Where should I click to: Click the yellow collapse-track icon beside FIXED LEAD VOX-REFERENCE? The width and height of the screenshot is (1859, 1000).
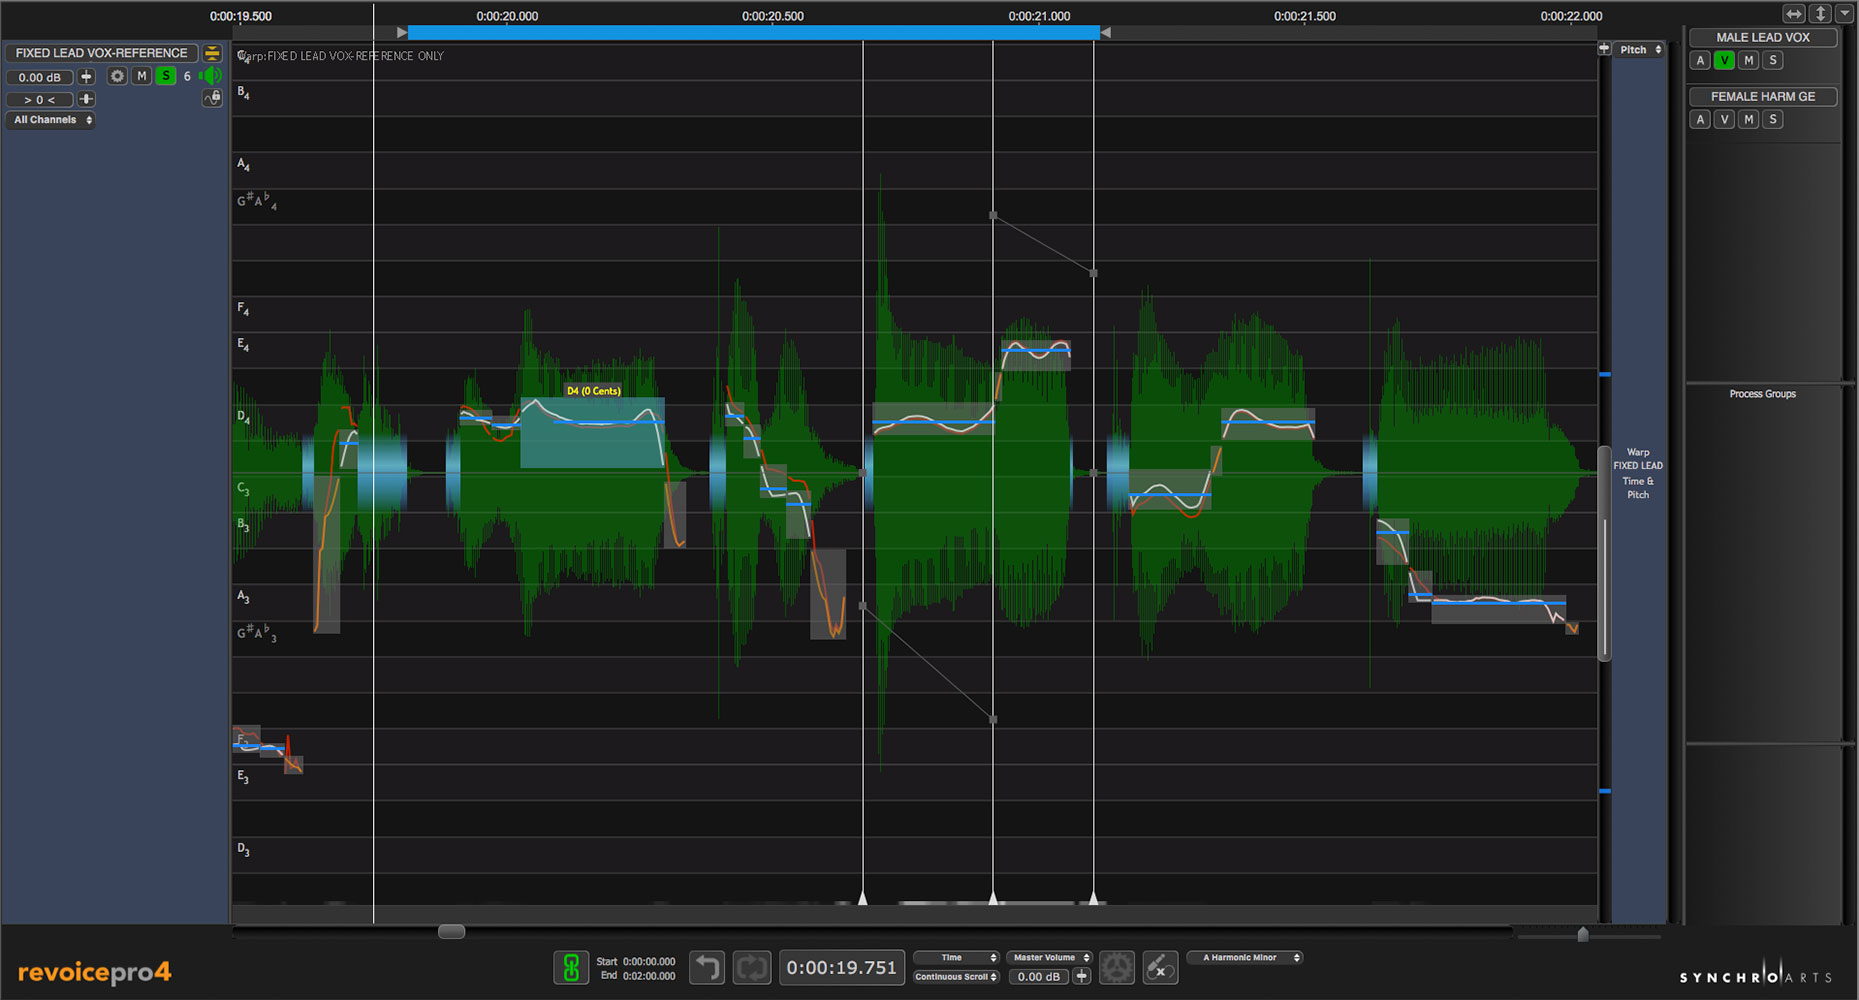[212, 53]
